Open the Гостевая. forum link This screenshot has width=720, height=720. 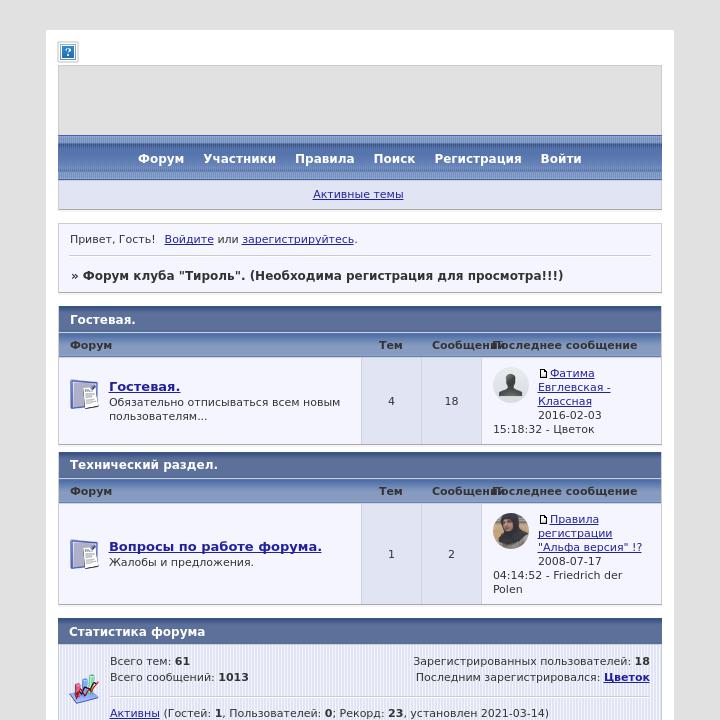(145, 387)
